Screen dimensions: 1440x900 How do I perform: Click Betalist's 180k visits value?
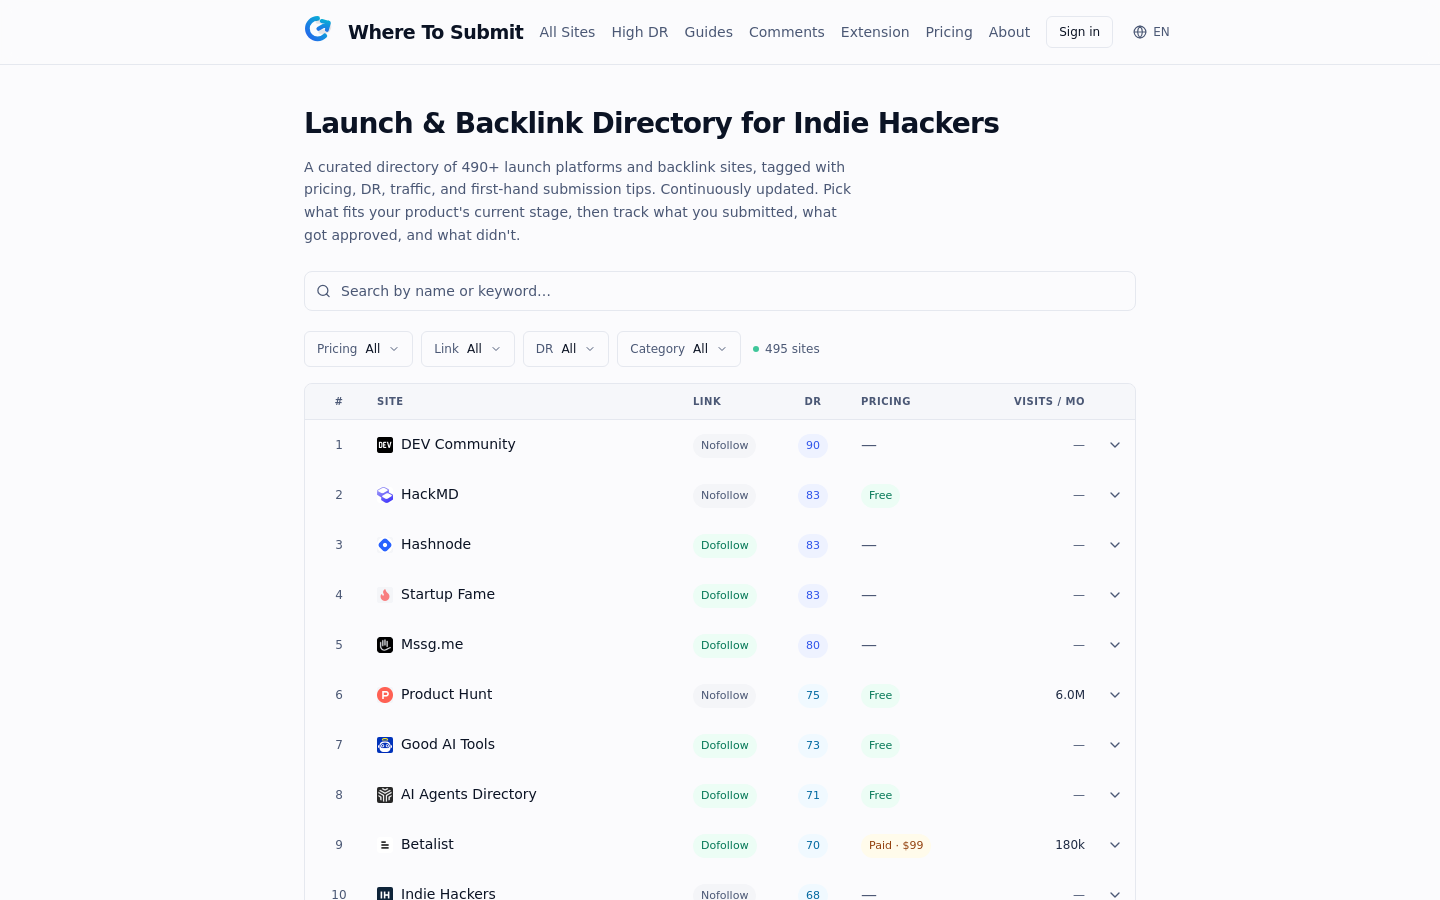tap(1070, 845)
